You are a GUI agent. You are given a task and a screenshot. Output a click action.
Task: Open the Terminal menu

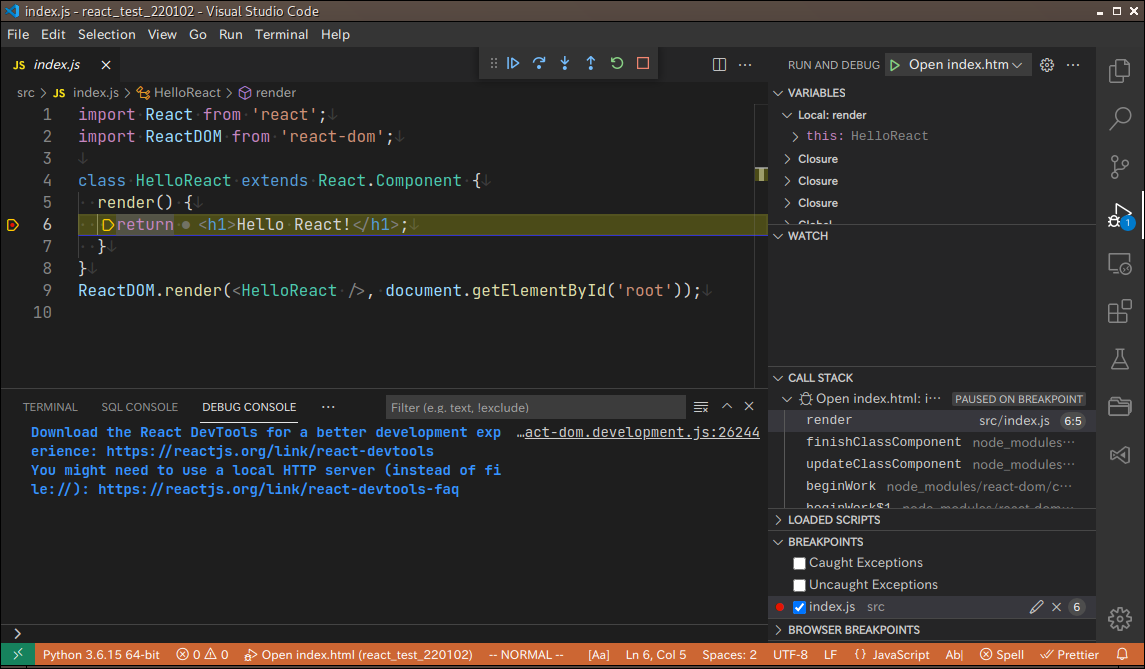pyautogui.click(x=281, y=34)
